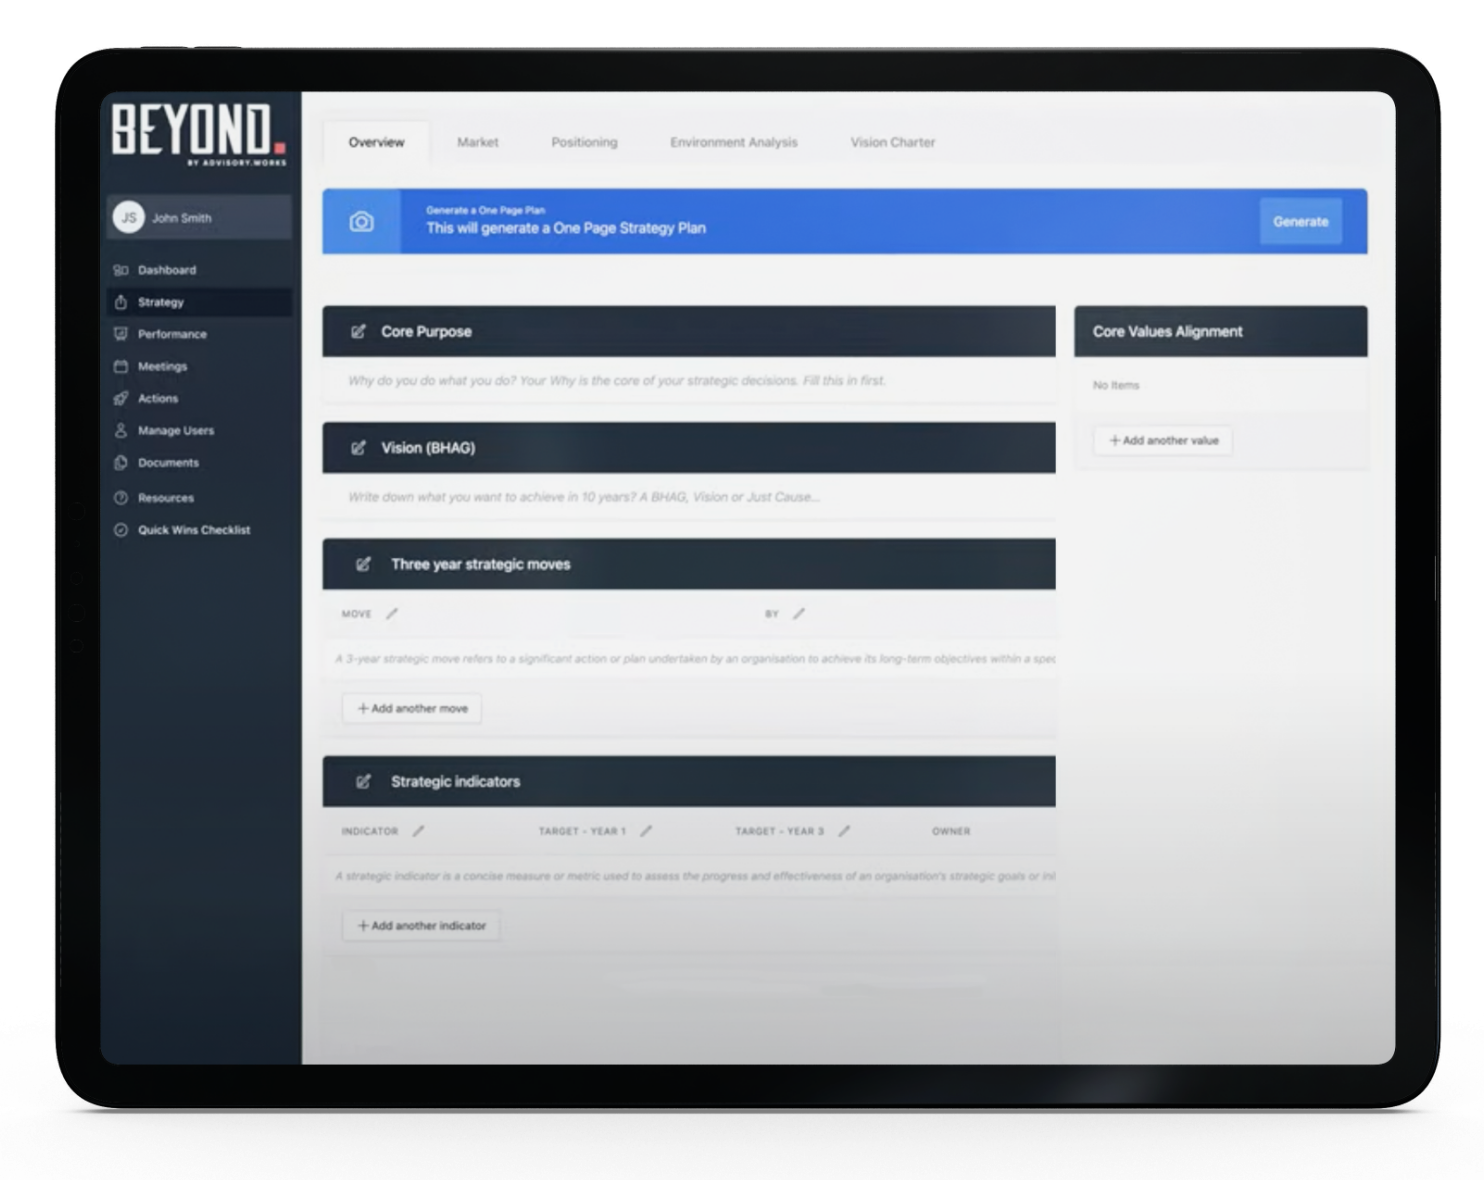Click the strategic move description row

[689, 659]
